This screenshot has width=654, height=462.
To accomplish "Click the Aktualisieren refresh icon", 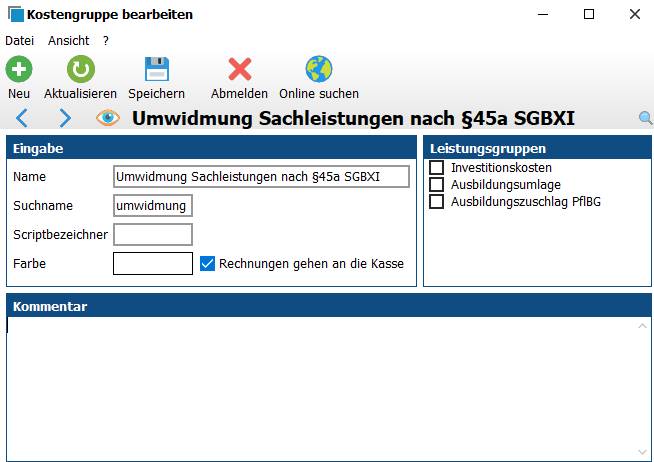I will point(80,69).
